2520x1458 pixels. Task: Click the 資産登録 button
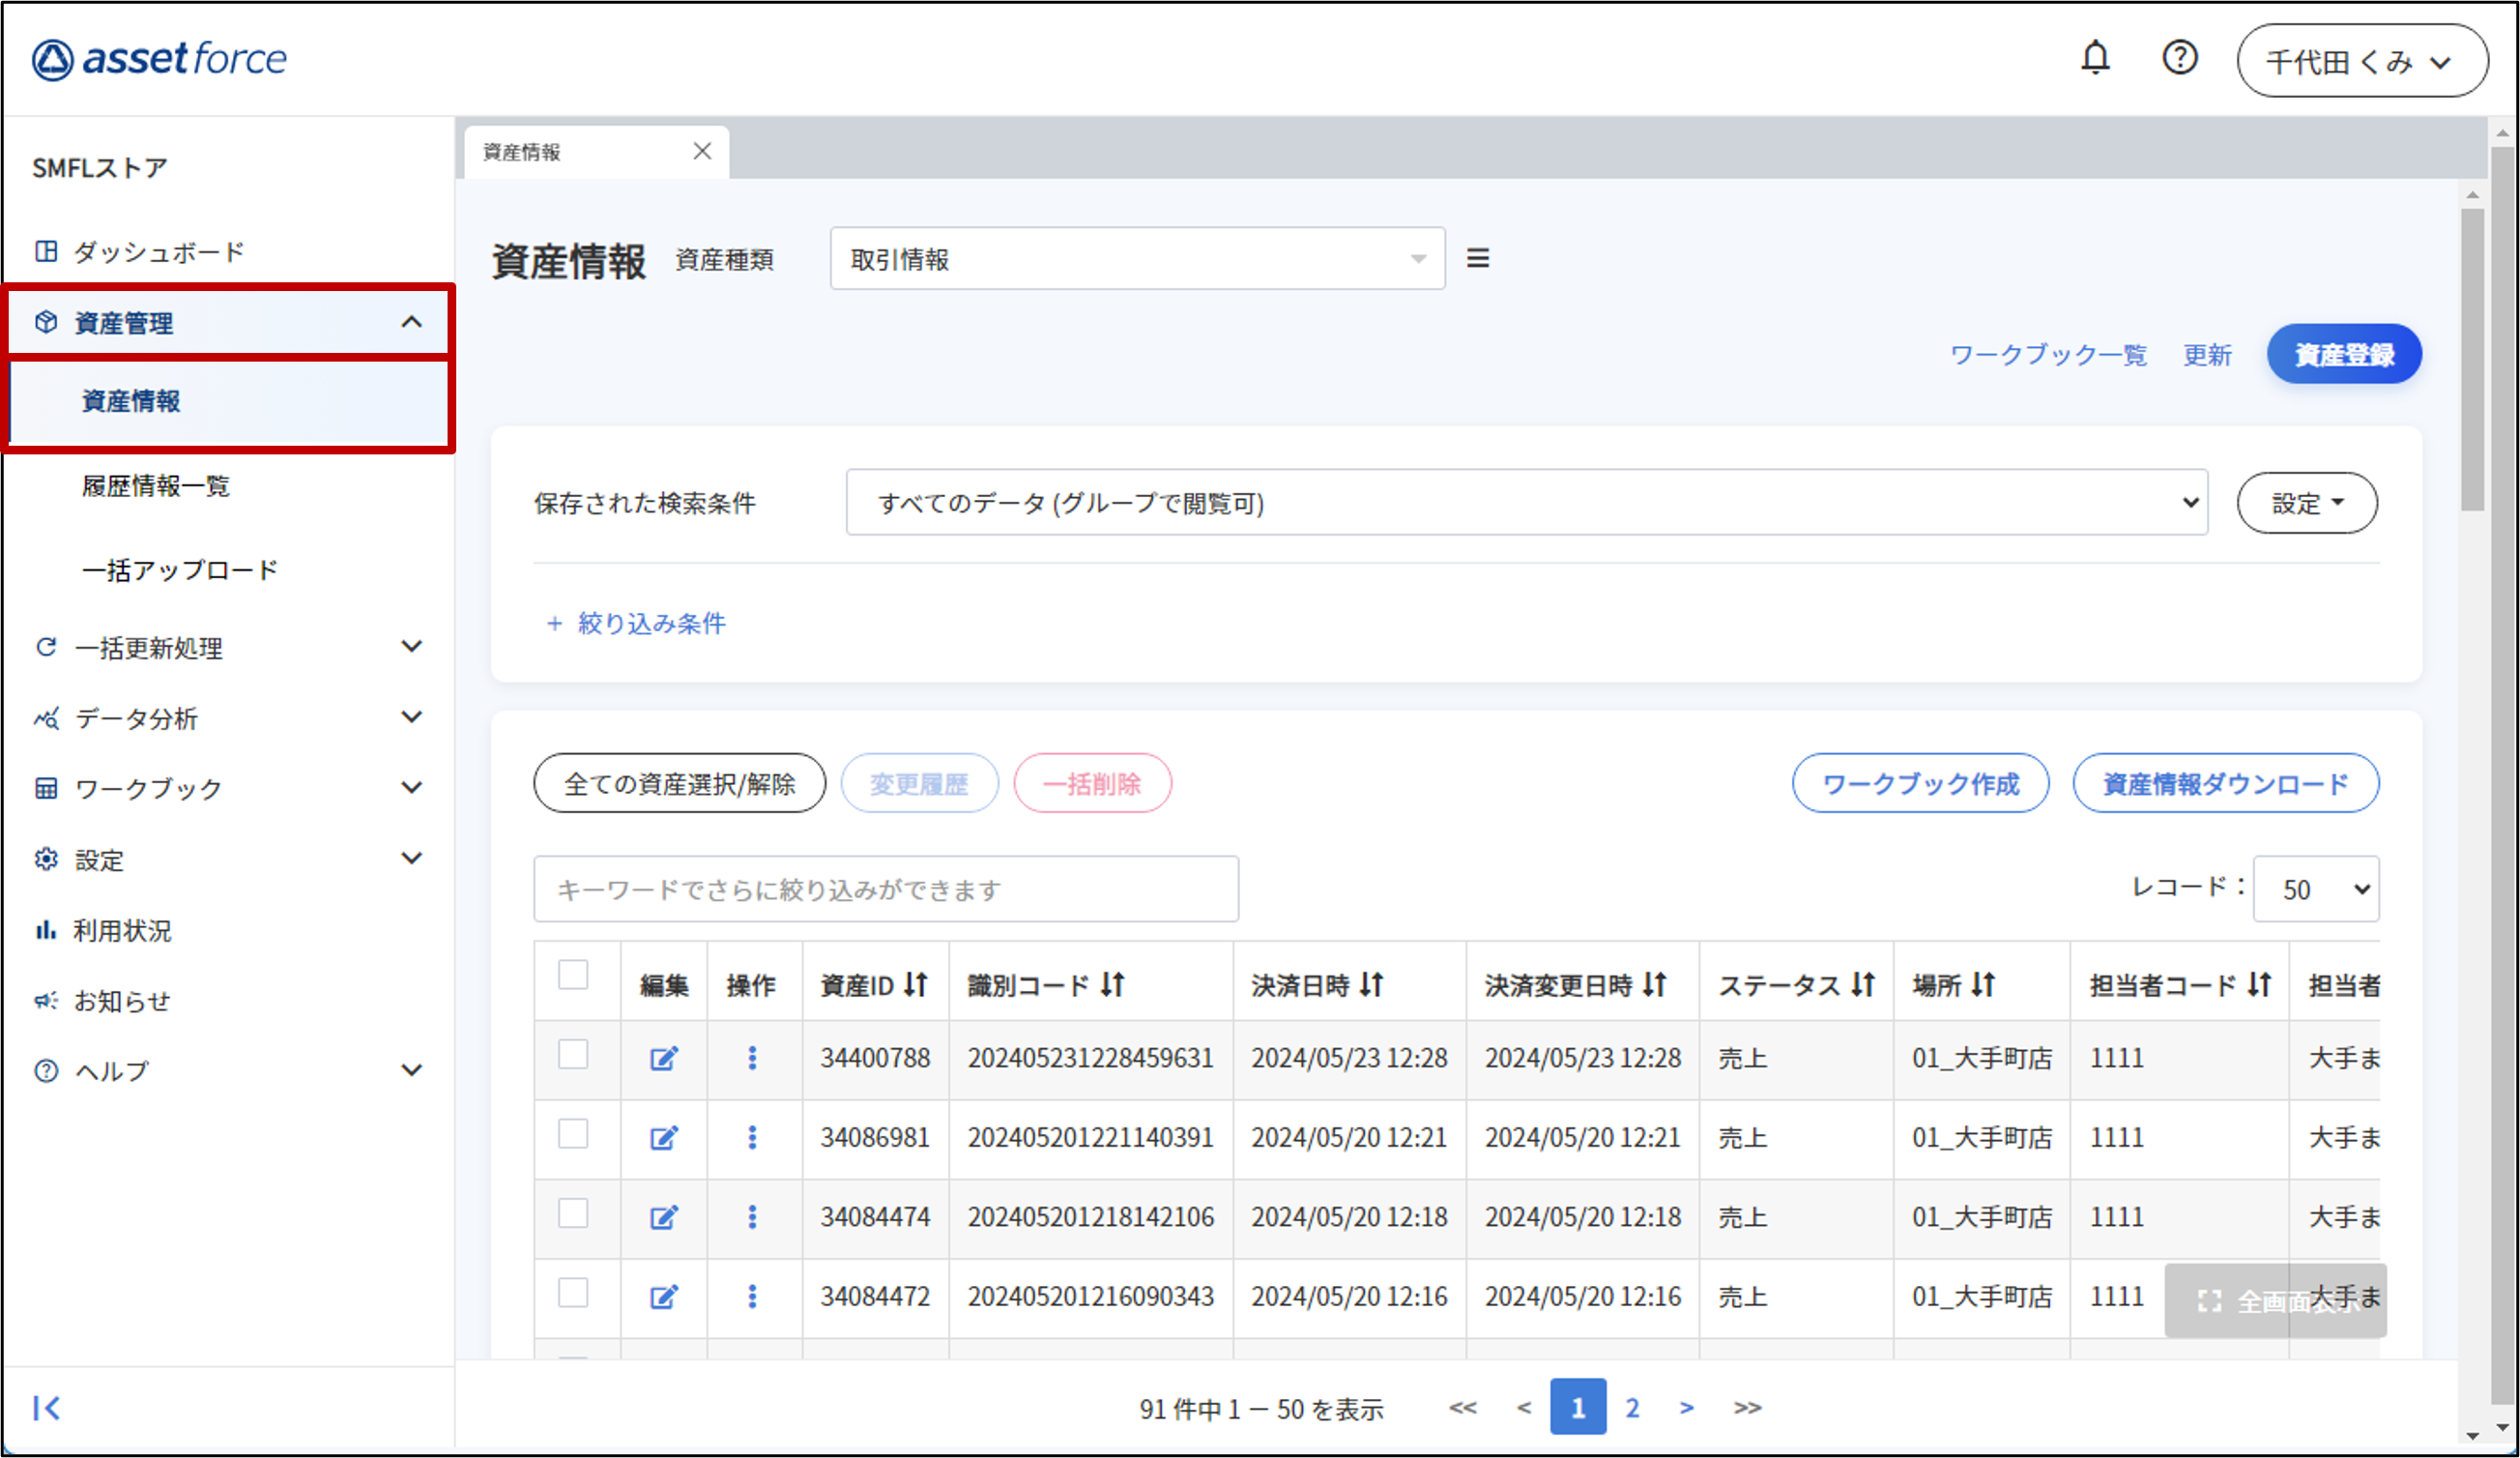(2344, 354)
